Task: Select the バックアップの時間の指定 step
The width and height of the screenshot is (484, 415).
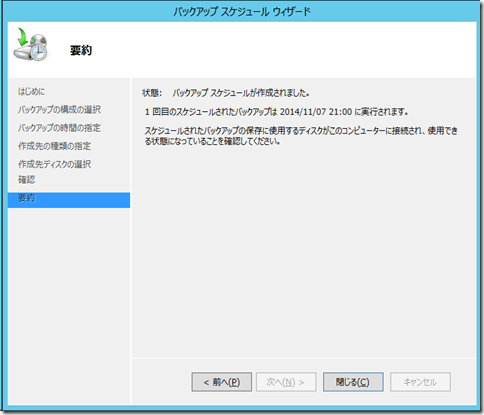Action: 59,128
